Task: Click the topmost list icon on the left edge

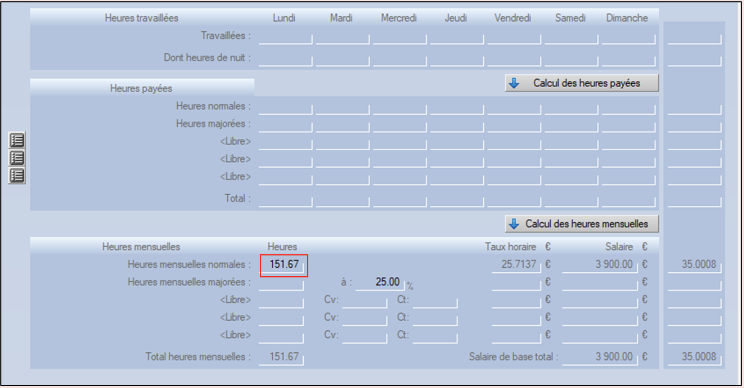Action: click(17, 140)
